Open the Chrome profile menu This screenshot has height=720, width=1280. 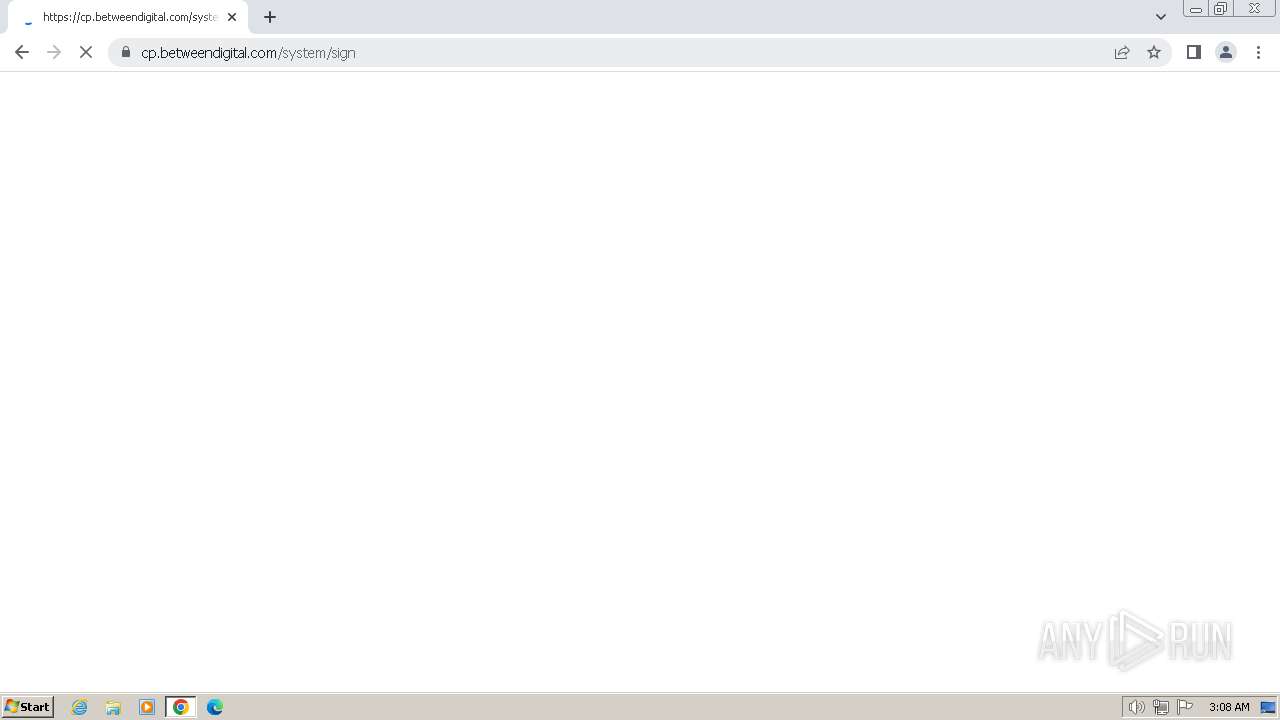[1226, 52]
